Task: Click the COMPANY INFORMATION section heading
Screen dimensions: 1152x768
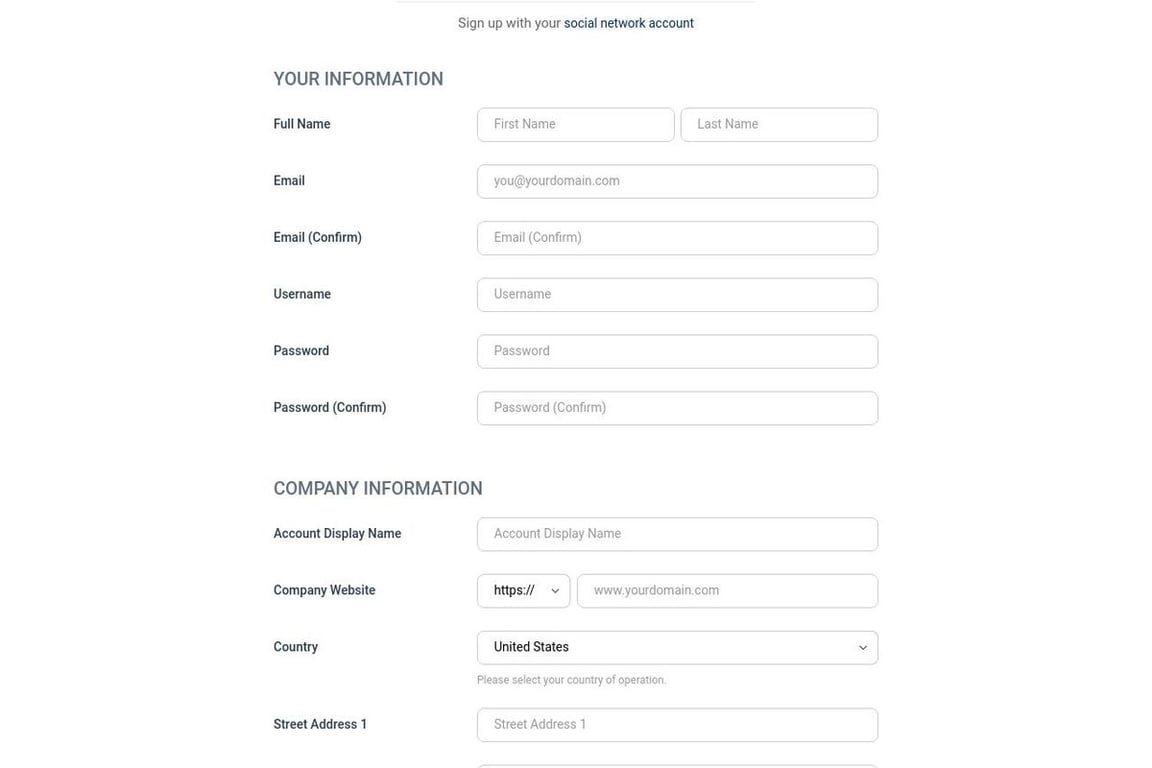Action: tap(378, 489)
